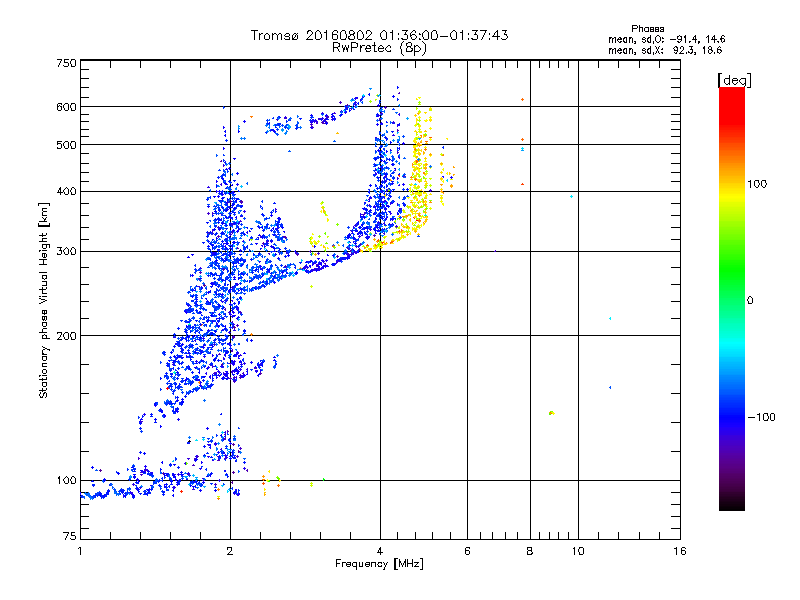Image resolution: width=800 pixels, height=600 pixels.
Task: Click the y-axis tick label '200'
Action: click(x=66, y=336)
